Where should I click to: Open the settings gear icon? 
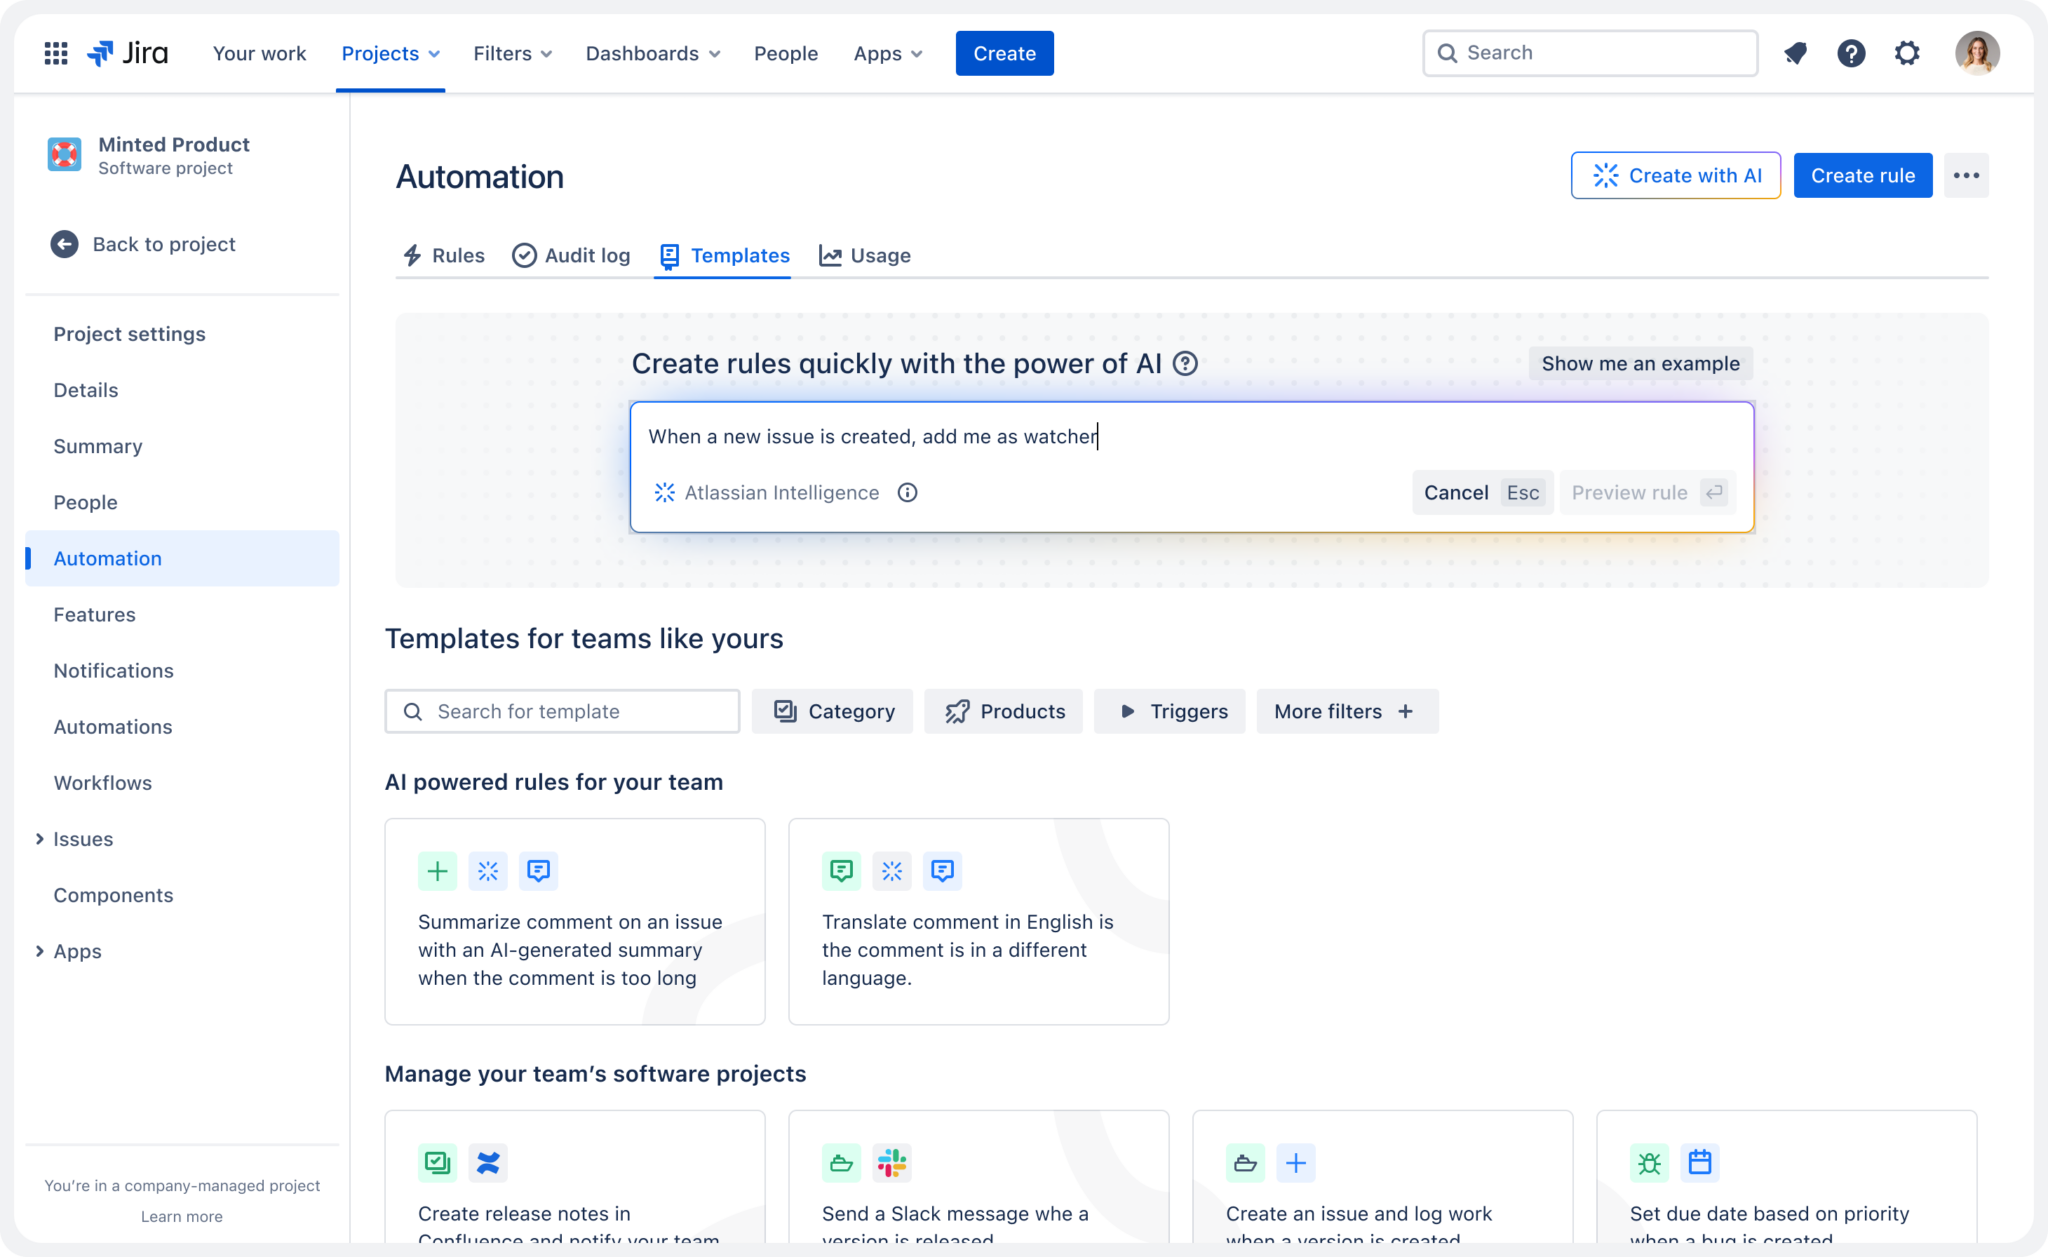tap(1907, 53)
